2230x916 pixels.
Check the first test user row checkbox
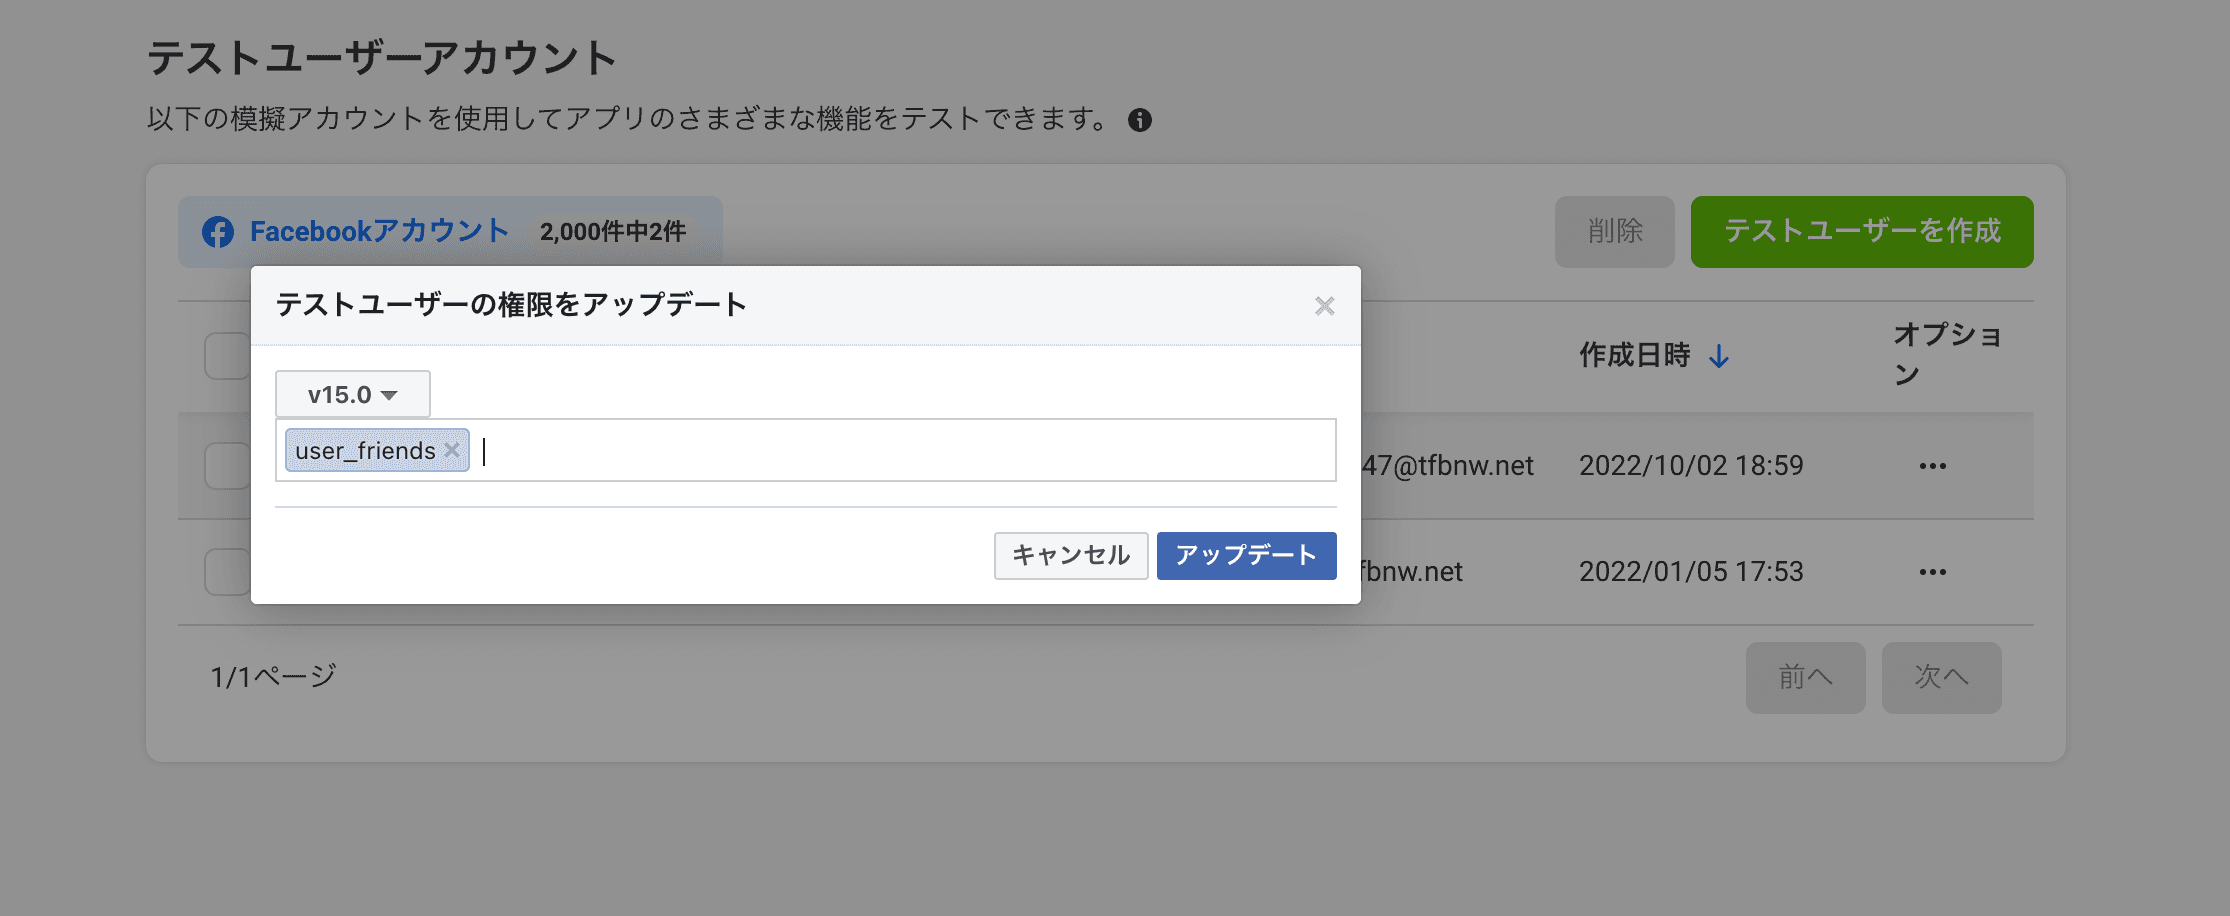(x=227, y=466)
